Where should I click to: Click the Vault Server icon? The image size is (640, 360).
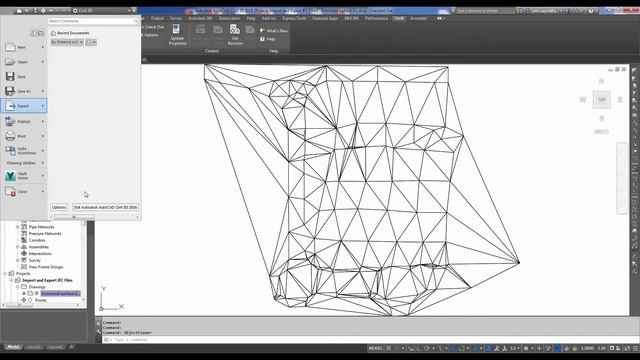[x=11, y=176]
